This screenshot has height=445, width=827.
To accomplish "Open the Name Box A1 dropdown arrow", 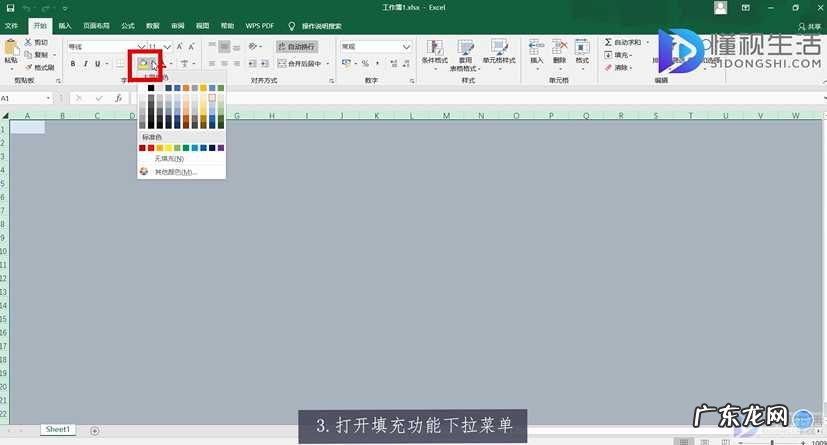I will coord(48,98).
